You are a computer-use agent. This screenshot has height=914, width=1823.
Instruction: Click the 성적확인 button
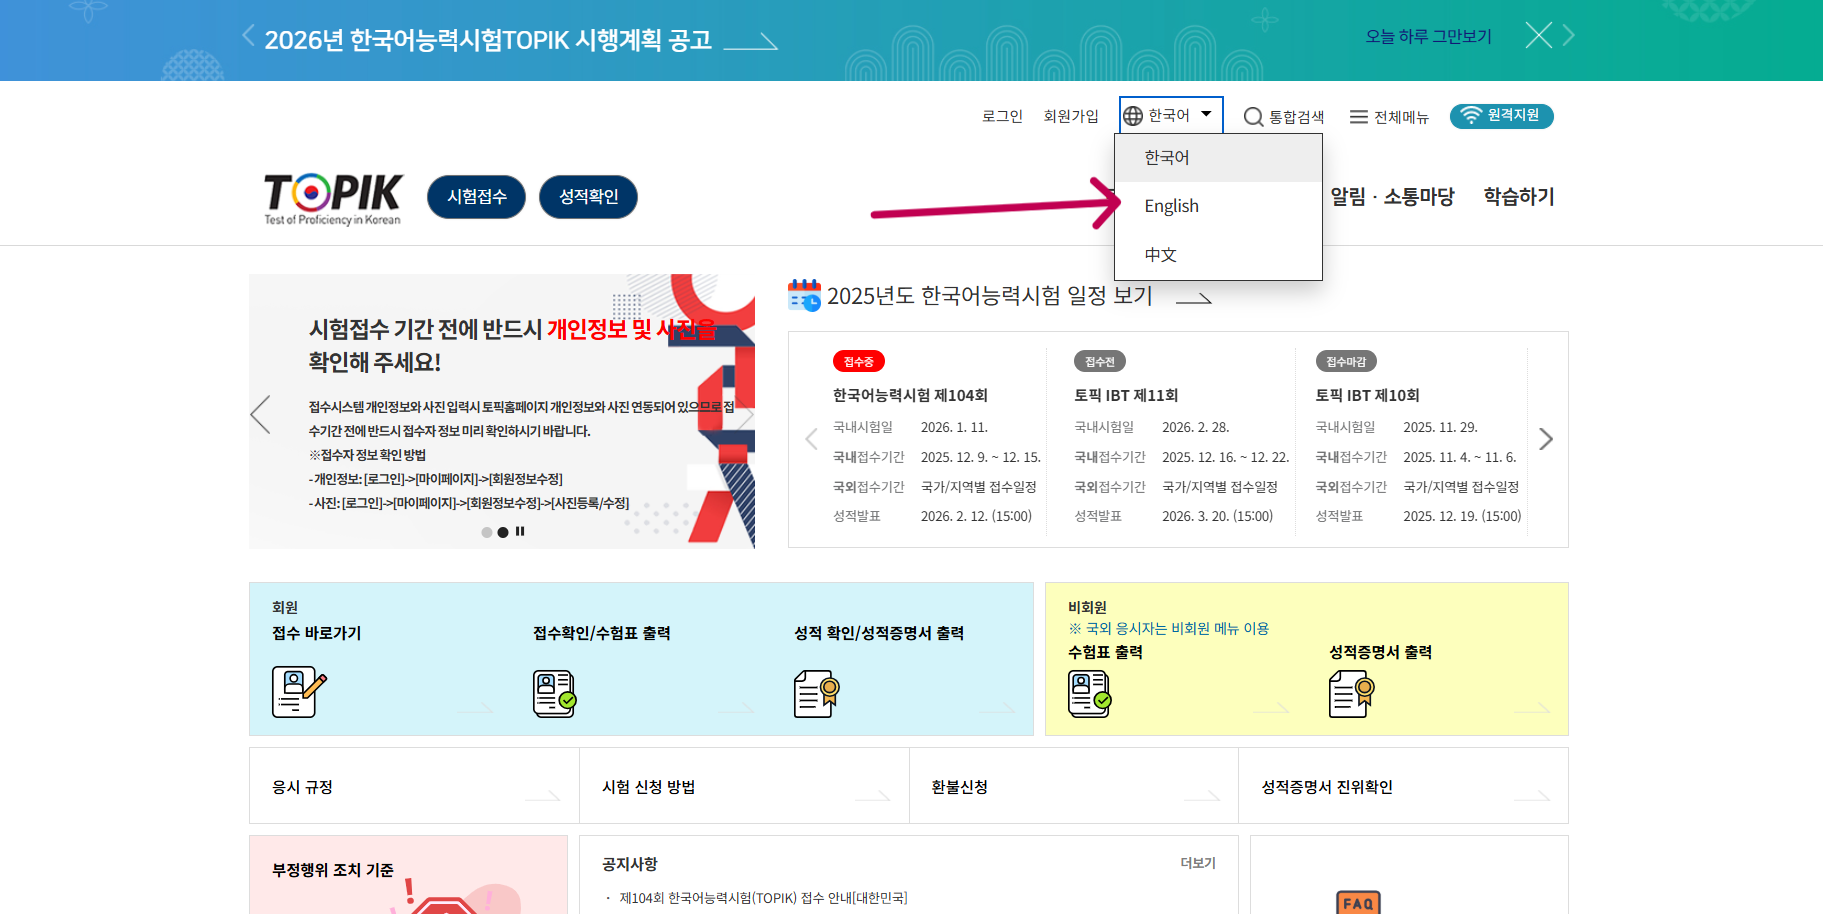click(588, 197)
